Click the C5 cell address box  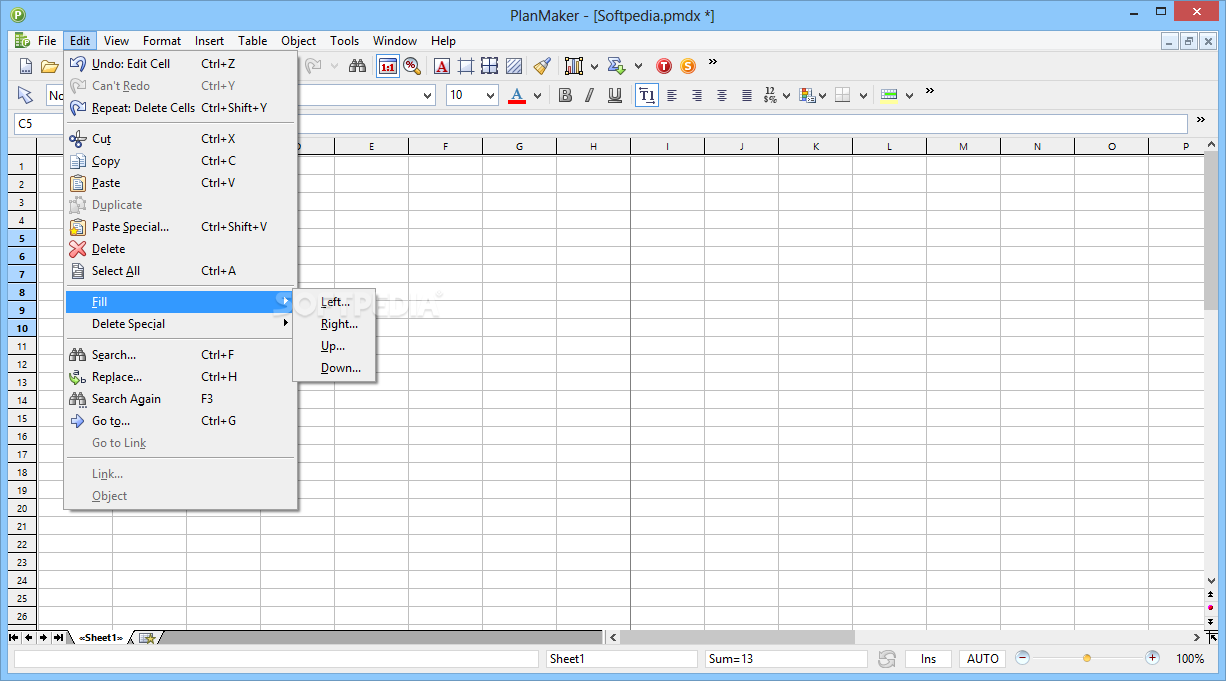click(x=40, y=124)
